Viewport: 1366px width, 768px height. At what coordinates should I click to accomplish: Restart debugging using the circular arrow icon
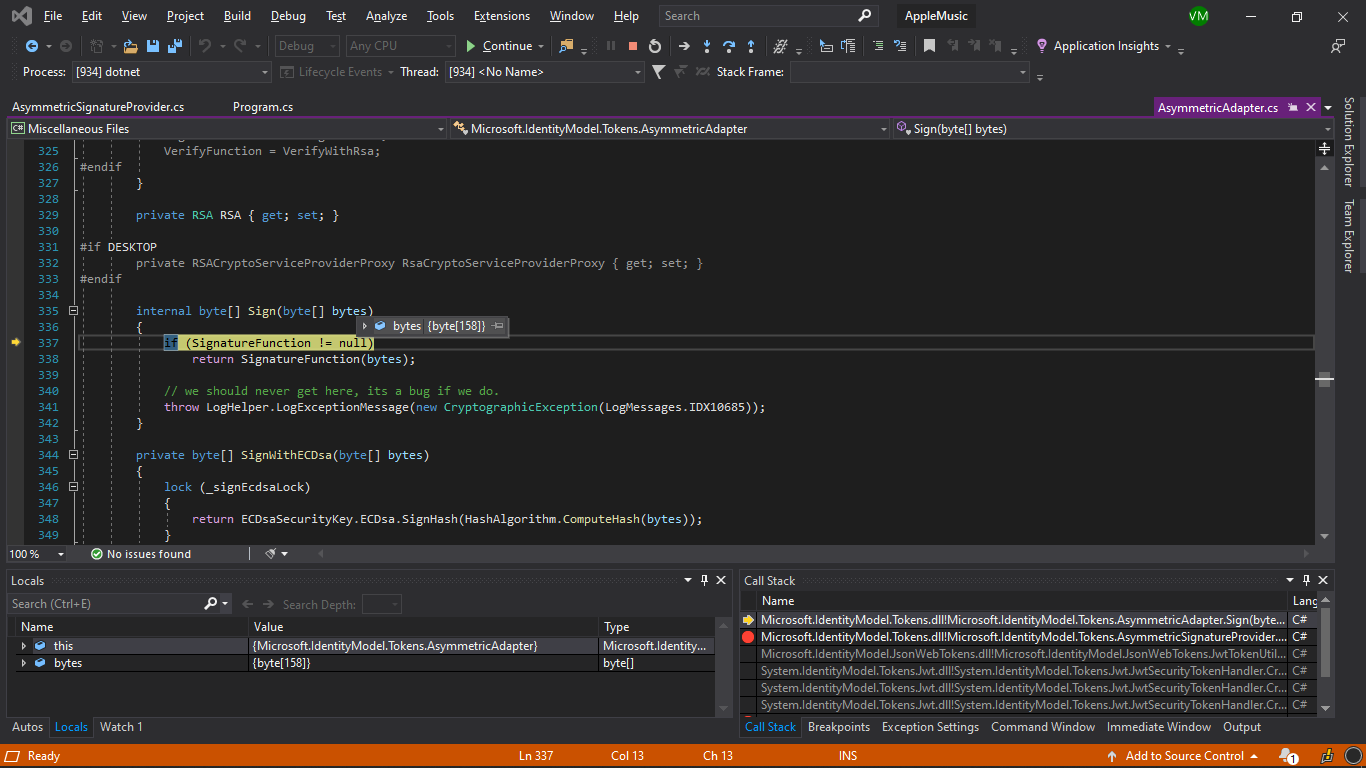[x=655, y=46]
